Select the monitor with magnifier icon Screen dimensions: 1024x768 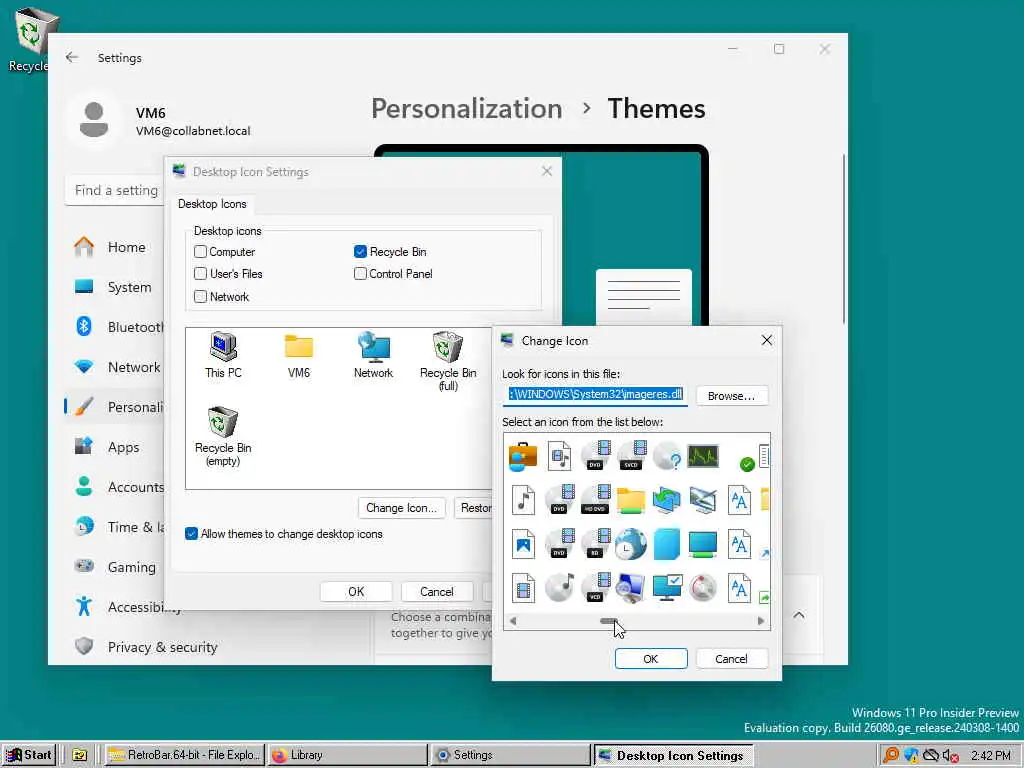[630, 588]
